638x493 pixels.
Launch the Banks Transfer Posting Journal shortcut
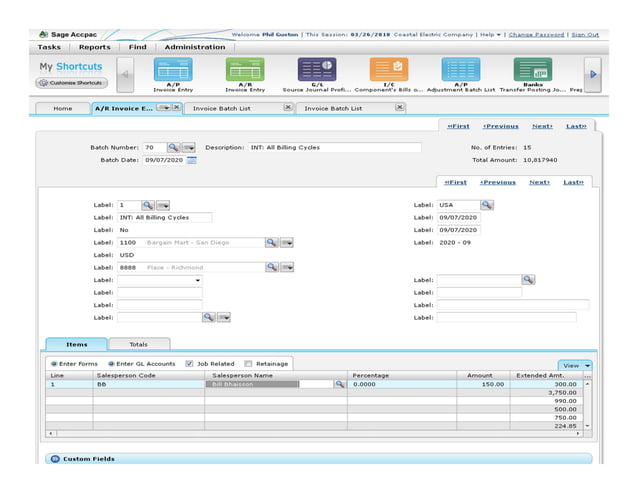532,70
